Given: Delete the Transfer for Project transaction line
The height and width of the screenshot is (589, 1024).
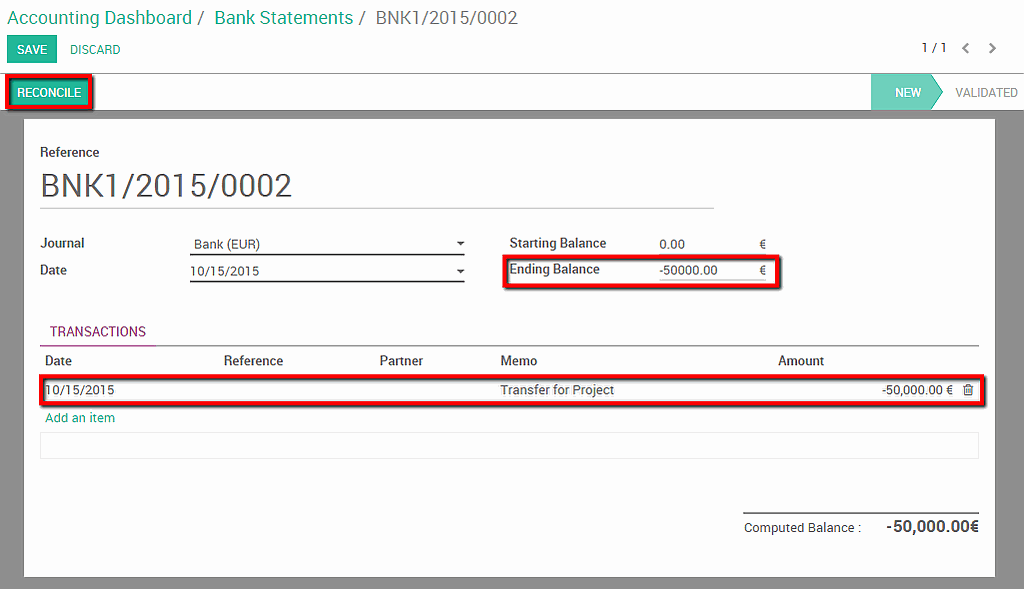Looking at the screenshot, I should (x=967, y=390).
